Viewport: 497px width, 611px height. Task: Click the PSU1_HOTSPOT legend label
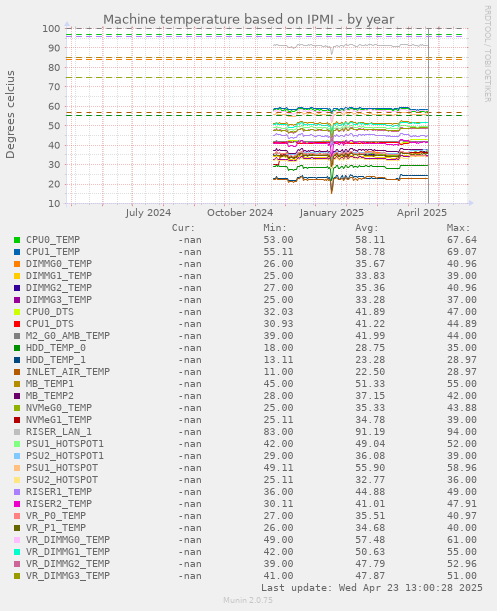tap(62, 468)
